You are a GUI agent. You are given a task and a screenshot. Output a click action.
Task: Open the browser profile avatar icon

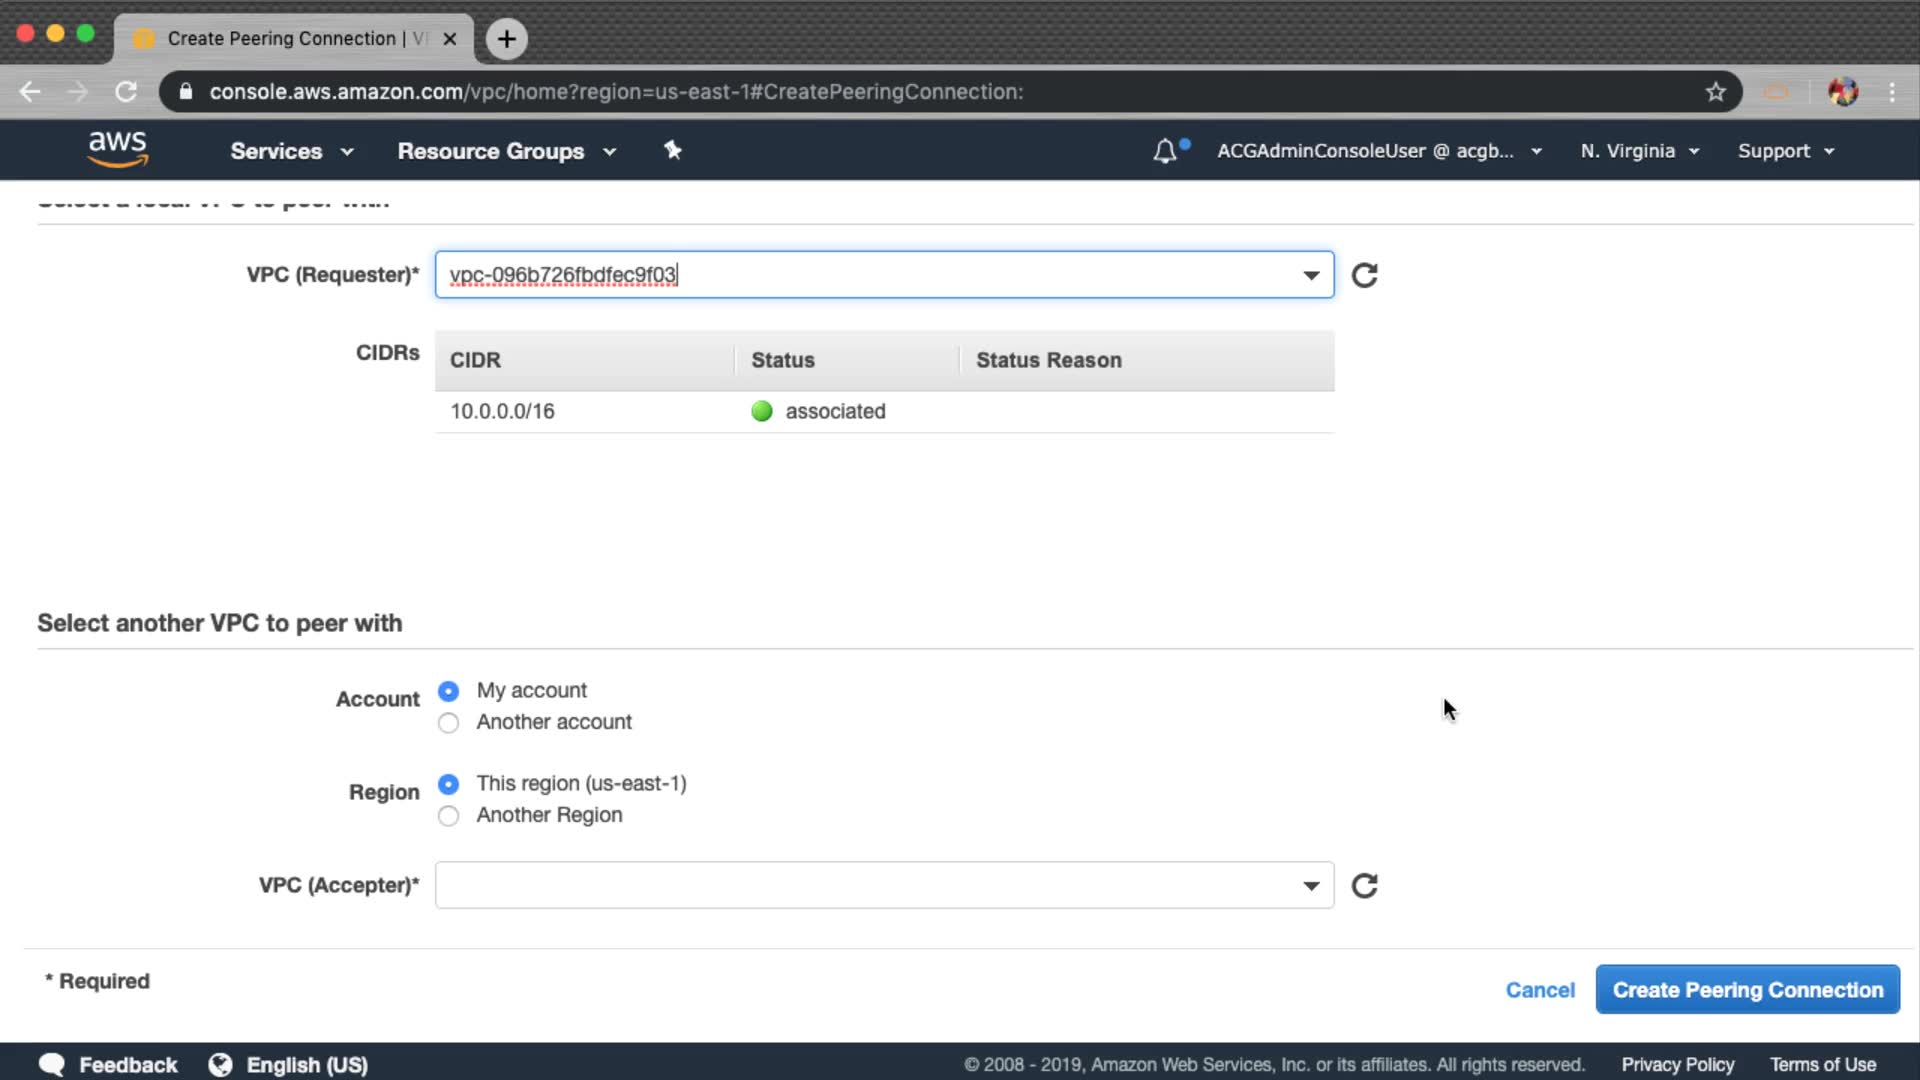click(1842, 92)
